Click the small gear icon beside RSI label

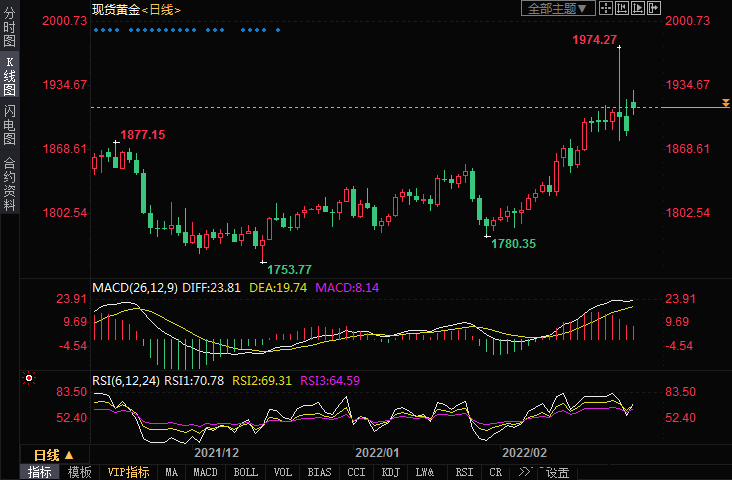tap(28, 380)
